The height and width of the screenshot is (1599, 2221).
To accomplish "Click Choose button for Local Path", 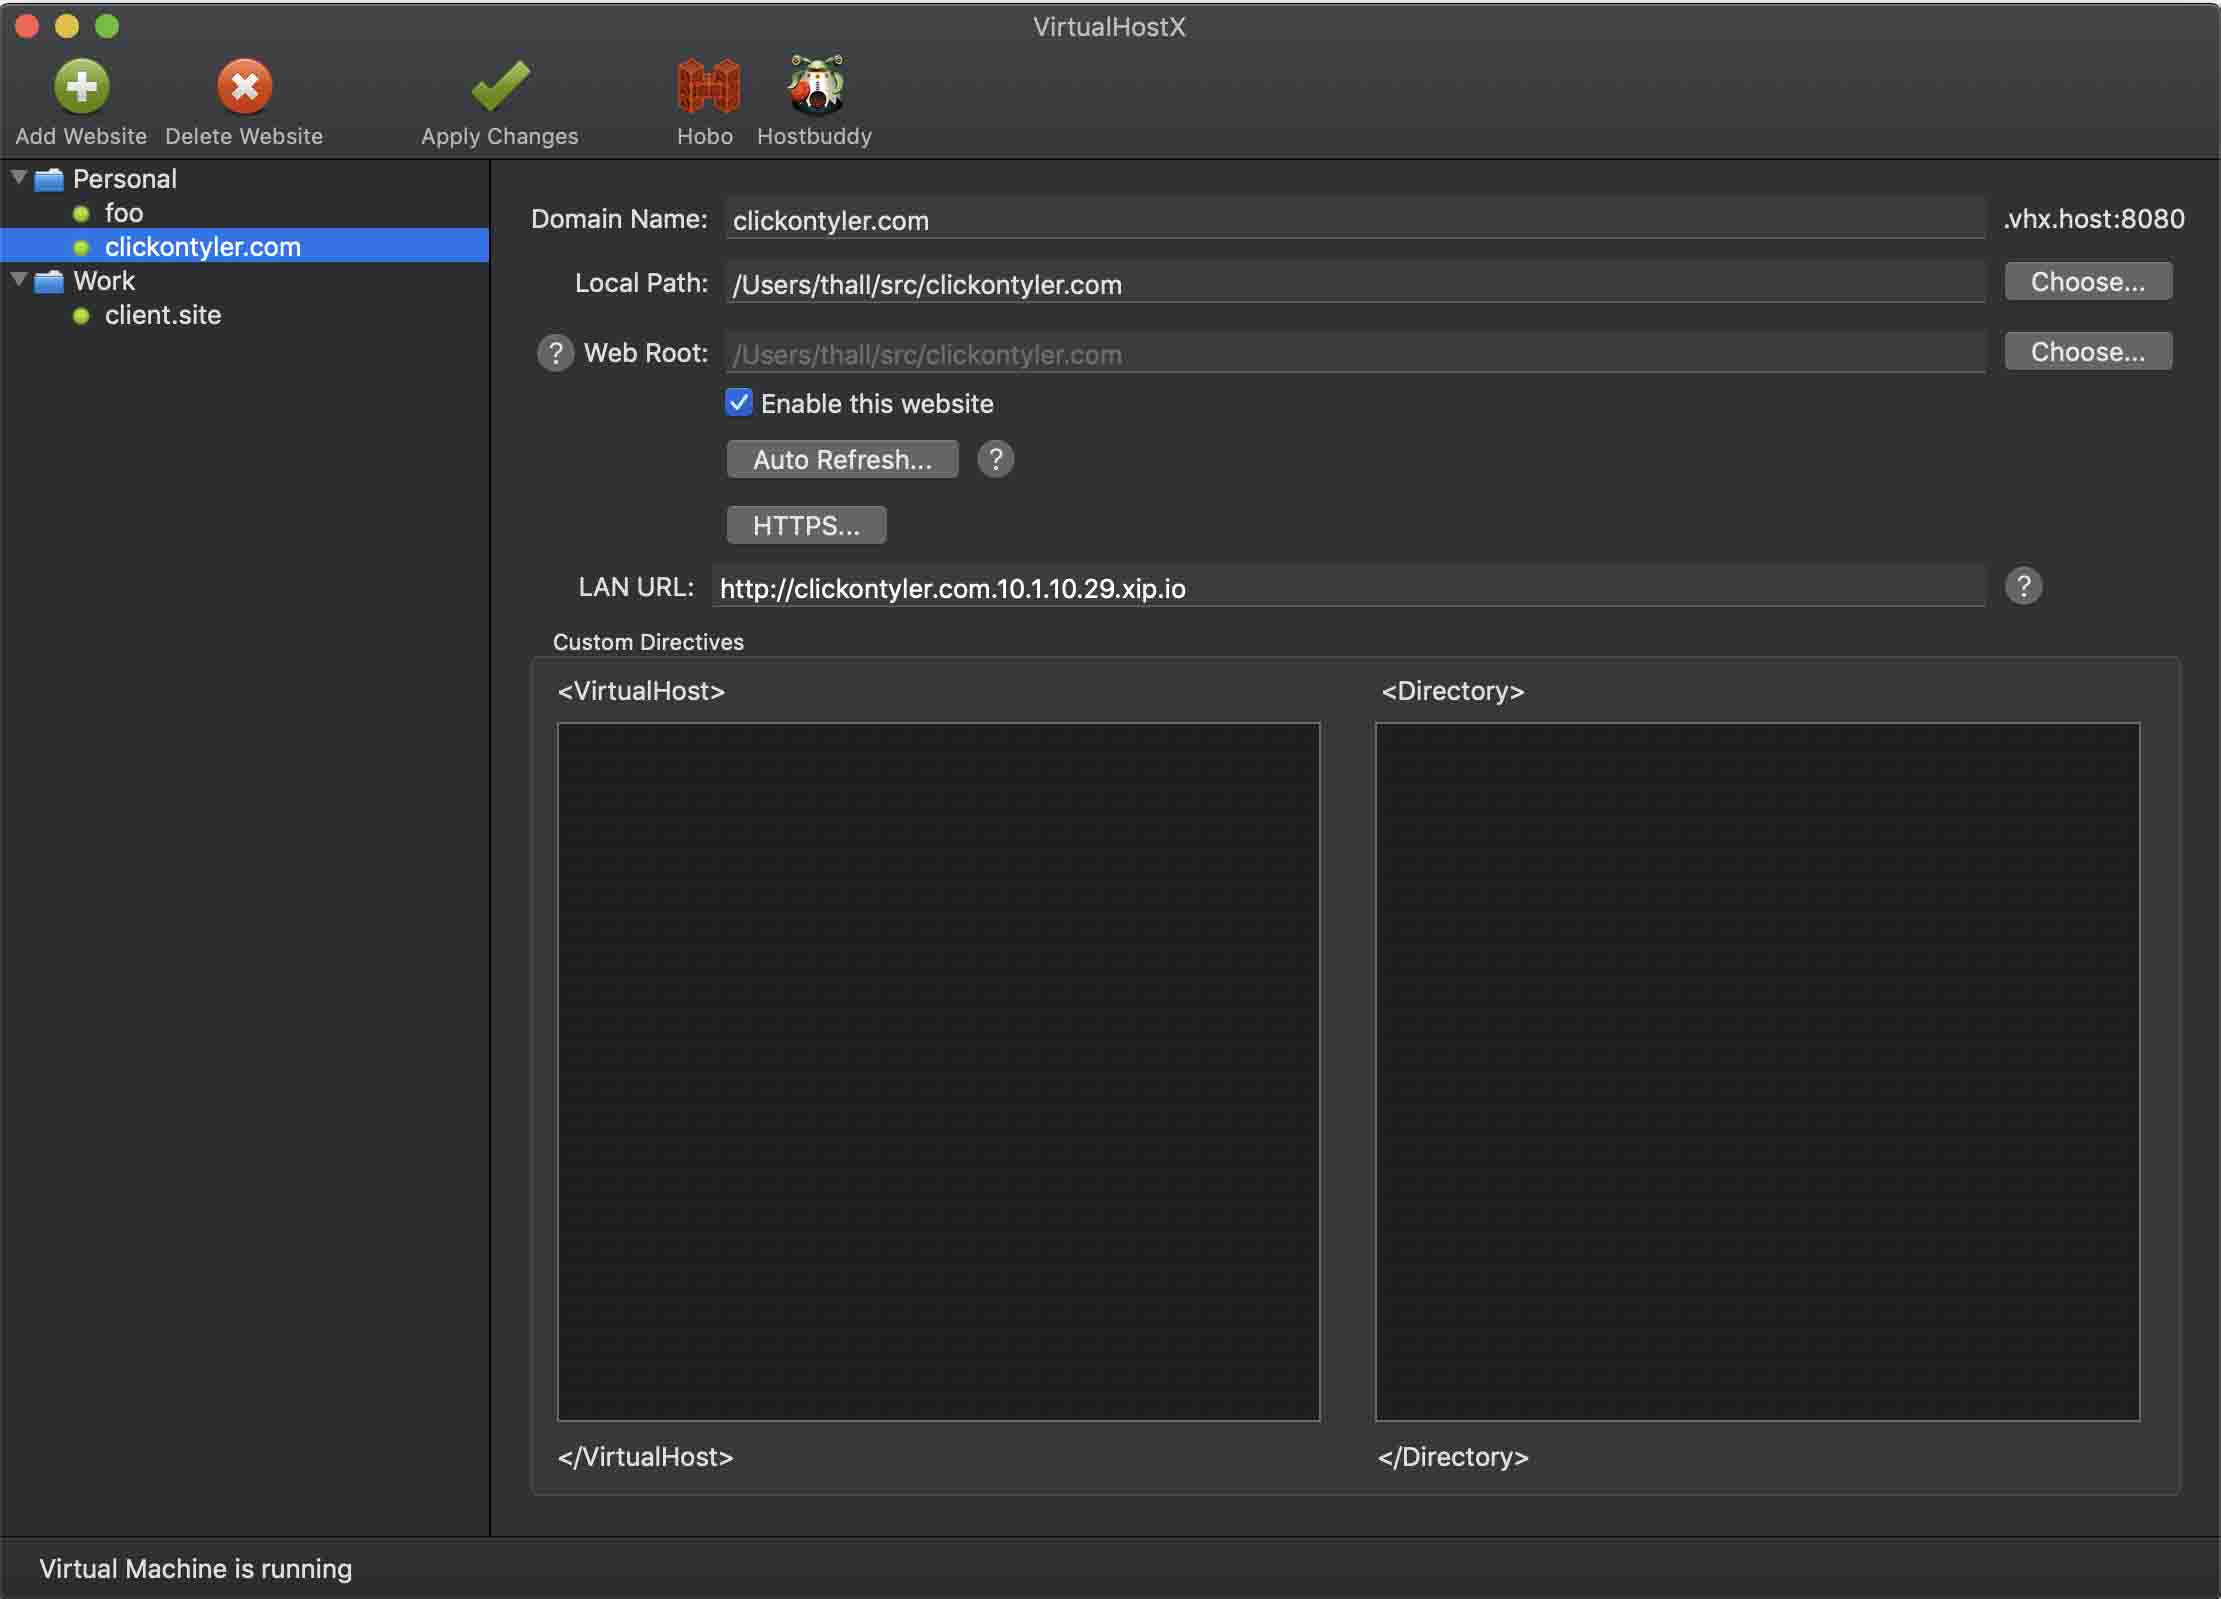I will pyautogui.click(x=2088, y=282).
